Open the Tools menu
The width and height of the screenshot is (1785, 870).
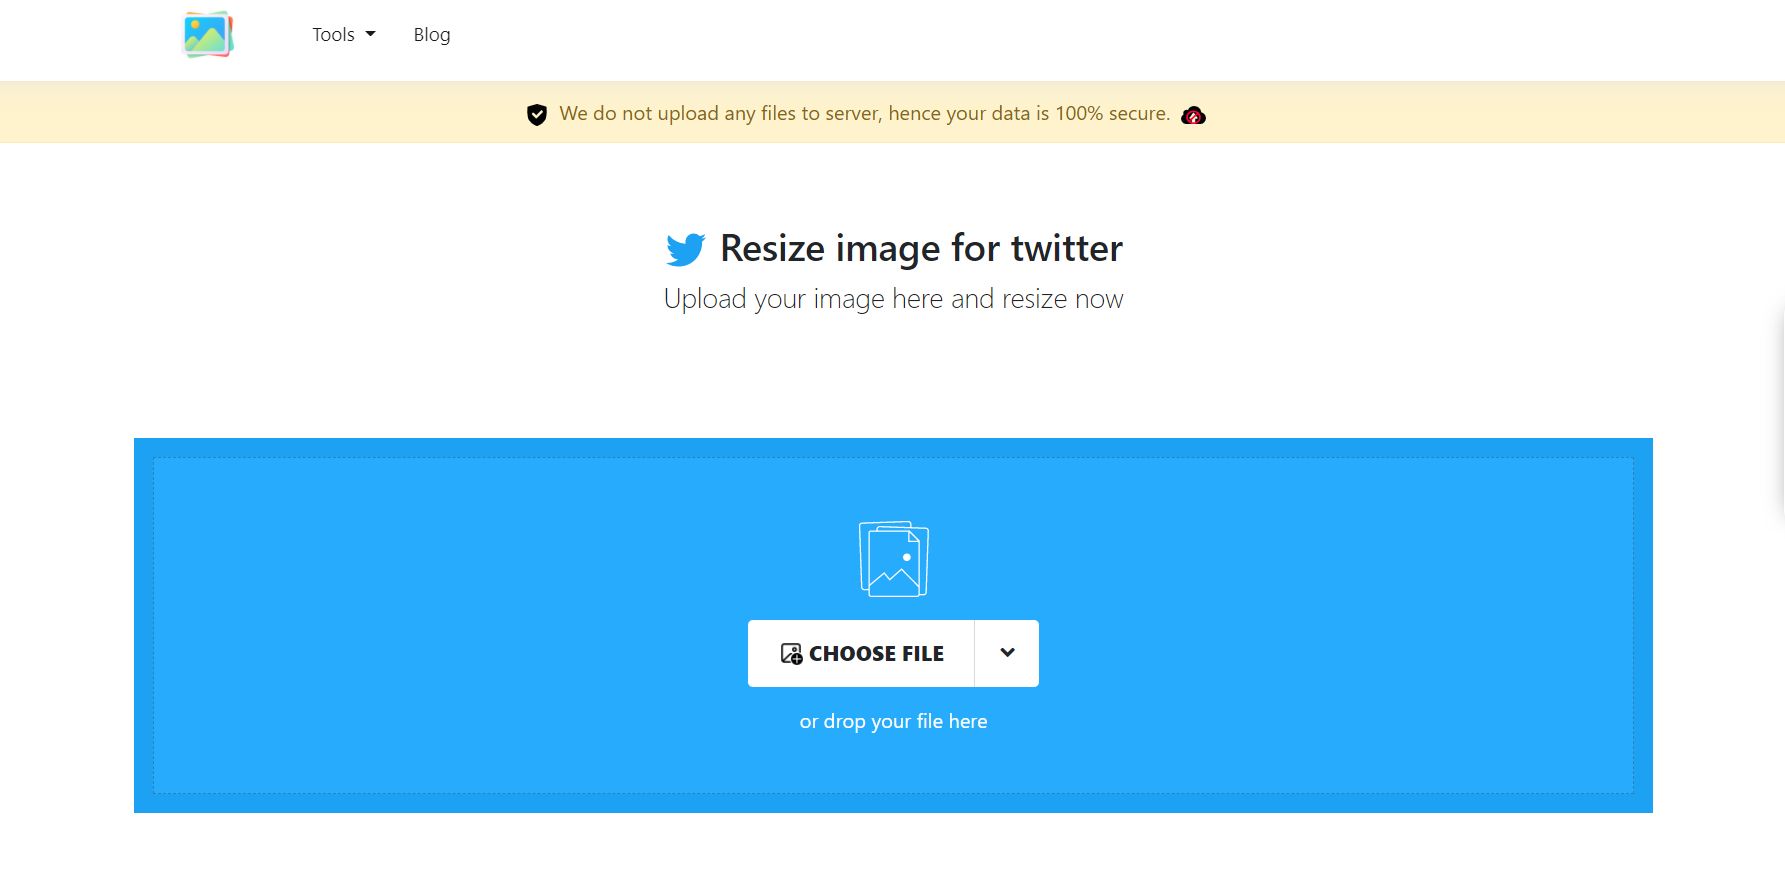(343, 34)
